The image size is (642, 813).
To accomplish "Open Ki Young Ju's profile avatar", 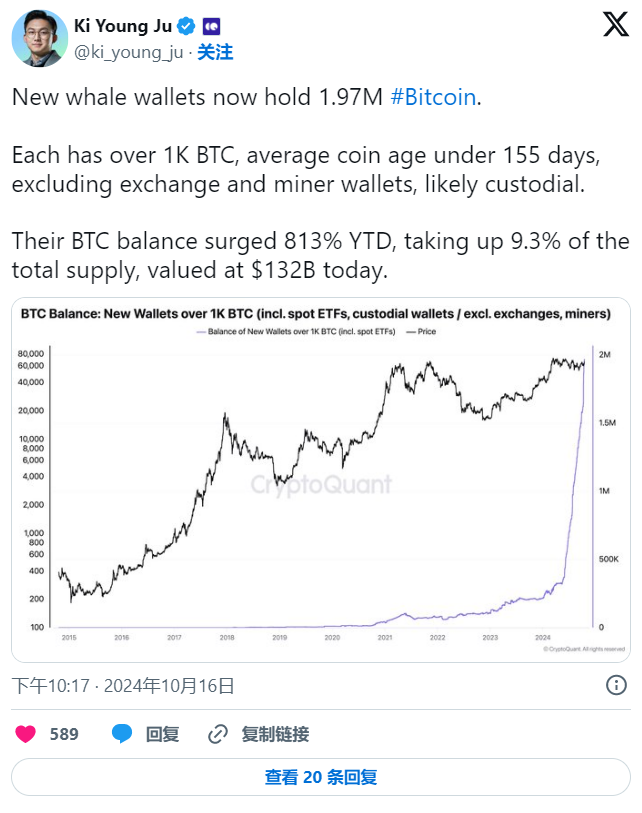I will [39, 38].
